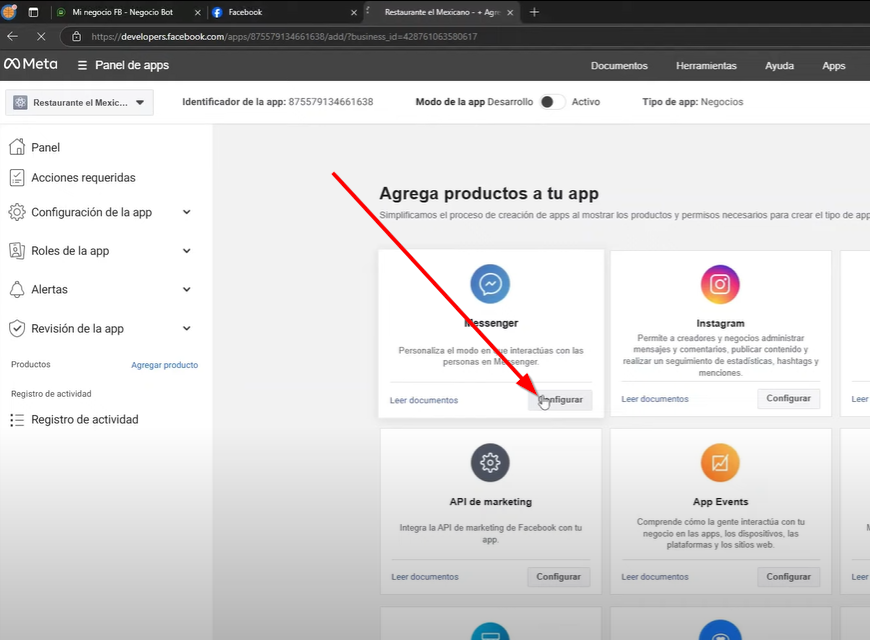Click the app icon beside Restaurante el Mexic...
This screenshot has height=640, width=870.
(20, 103)
